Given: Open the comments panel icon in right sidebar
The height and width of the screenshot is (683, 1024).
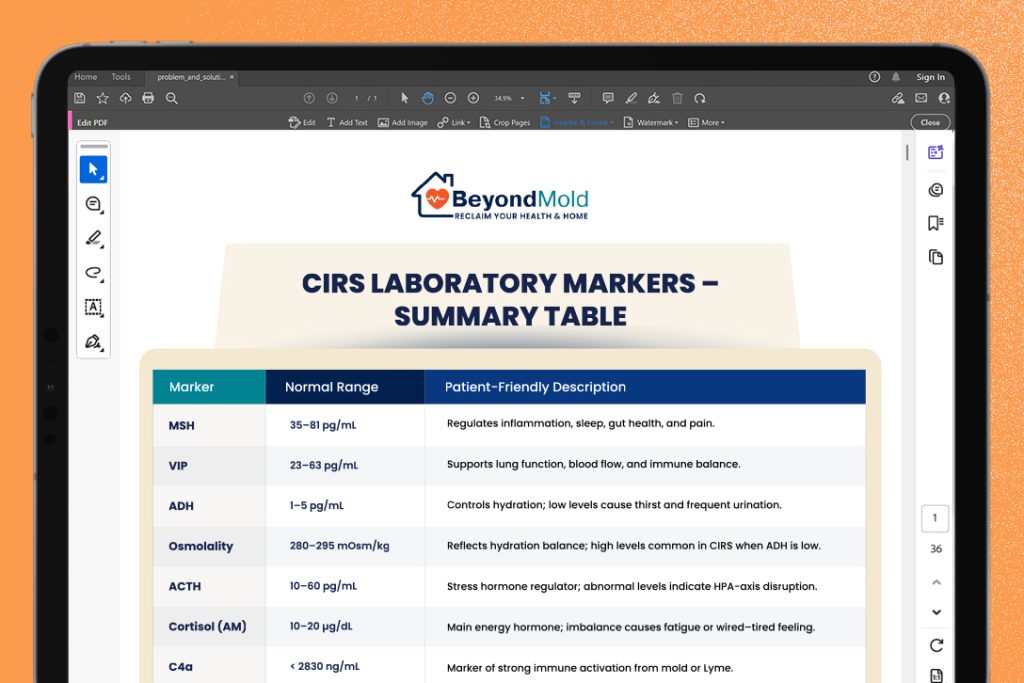Looking at the screenshot, I should [x=935, y=190].
